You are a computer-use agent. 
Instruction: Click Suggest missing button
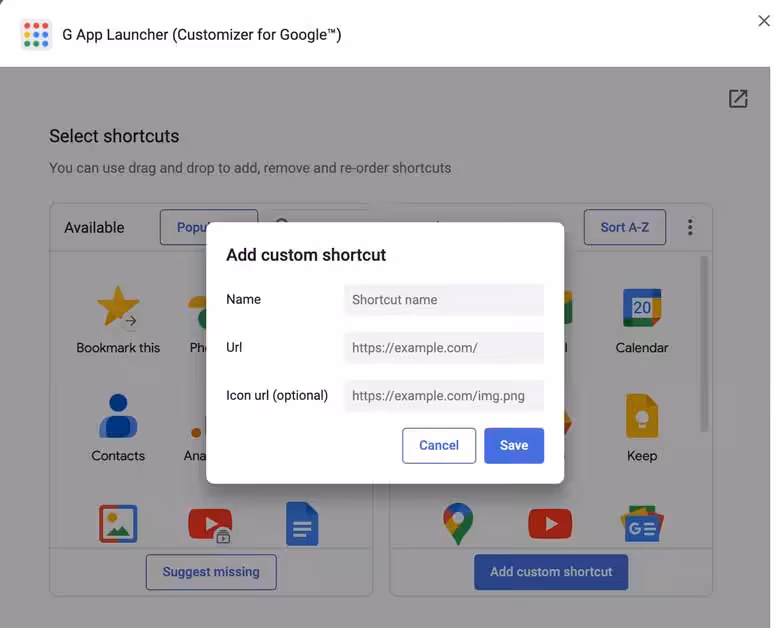point(211,572)
